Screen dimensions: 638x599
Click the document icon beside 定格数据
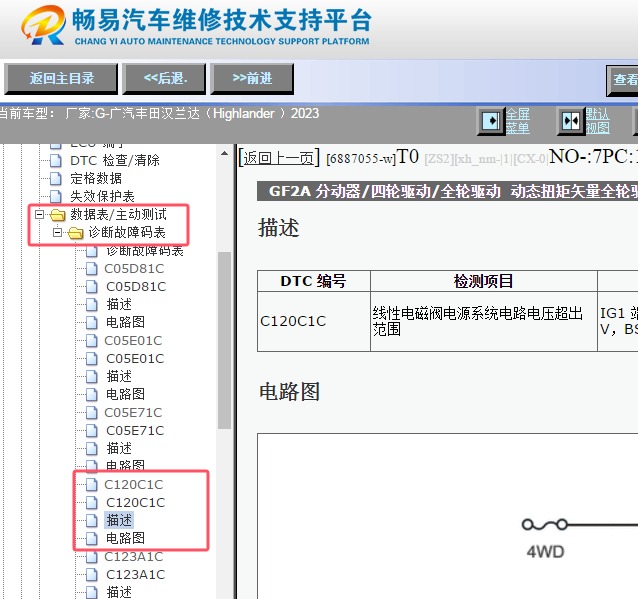[x=55, y=178]
